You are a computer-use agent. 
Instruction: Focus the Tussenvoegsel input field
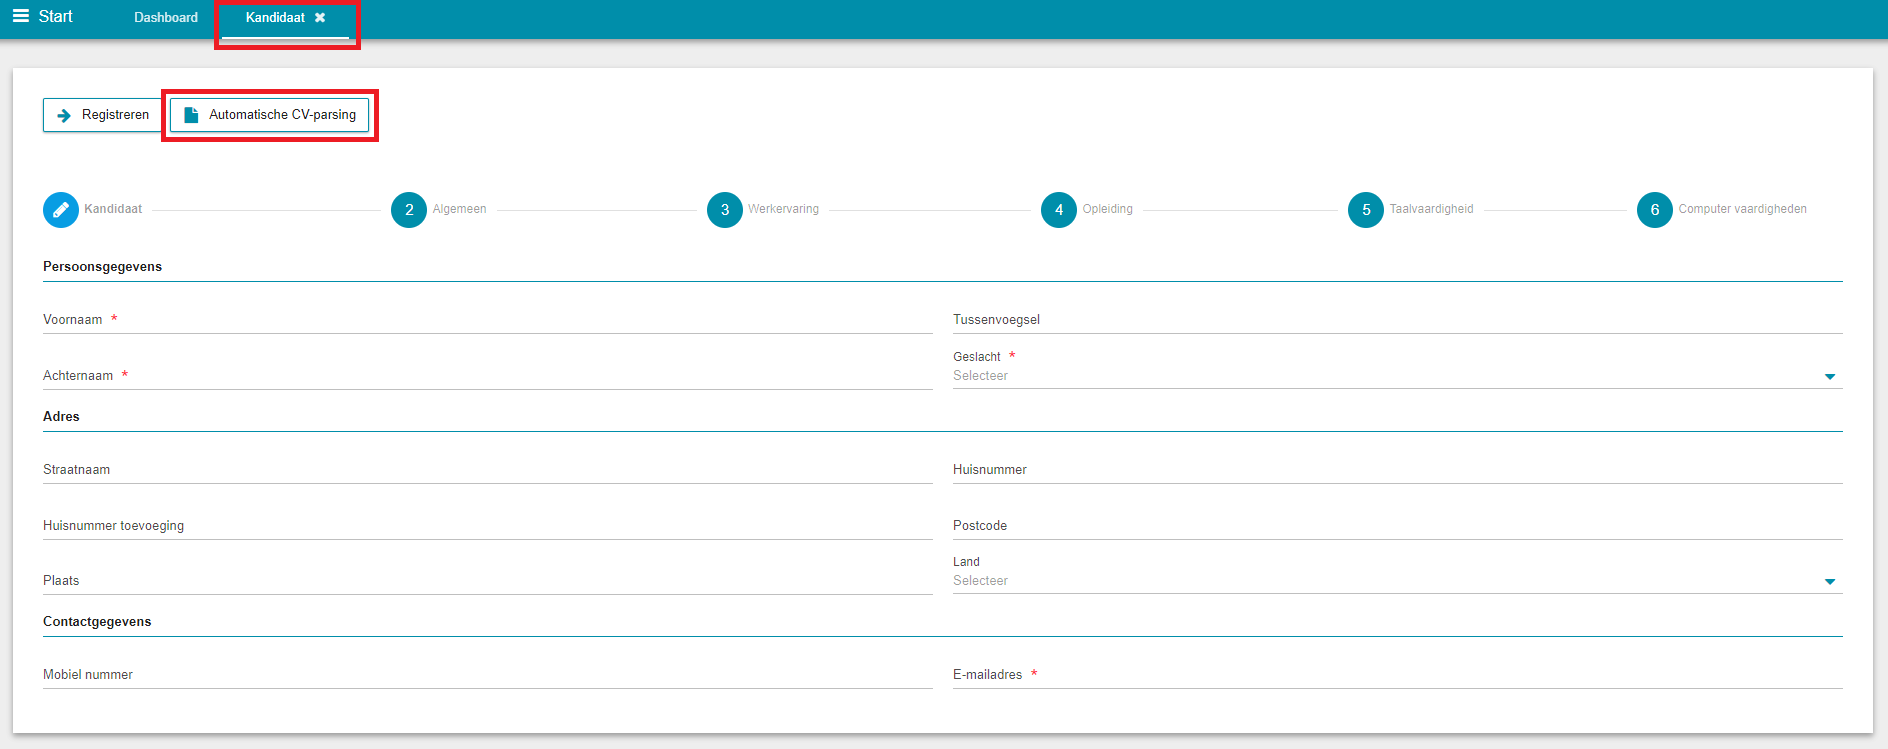[1397, 320]
